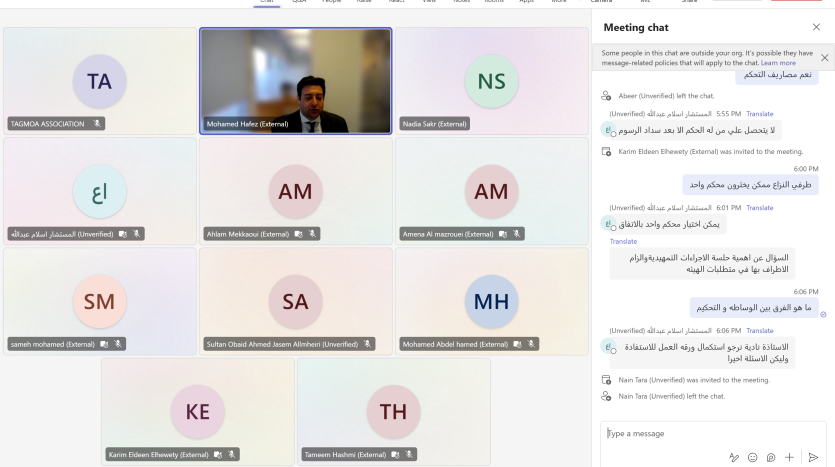
Task: Click the Learn more link in notice
Action: click(x=778, y=63)
